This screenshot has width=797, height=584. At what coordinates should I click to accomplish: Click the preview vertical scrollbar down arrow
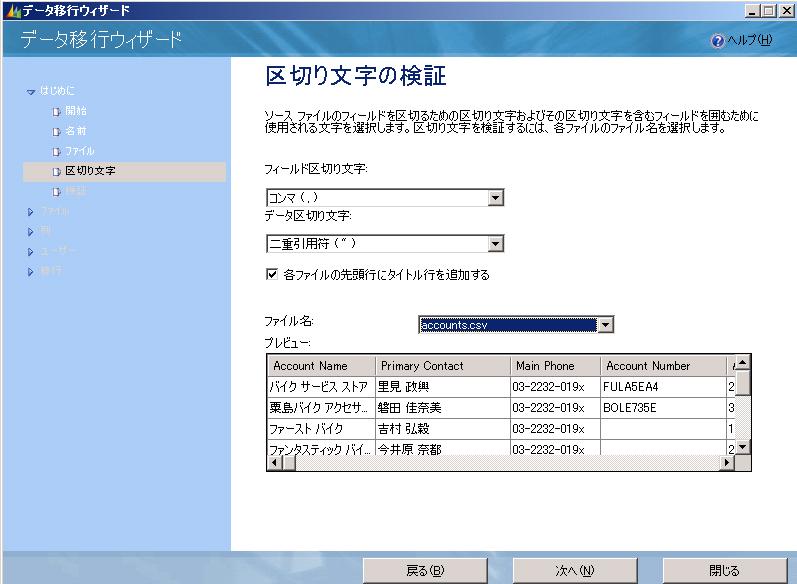(x=742, y=447)
